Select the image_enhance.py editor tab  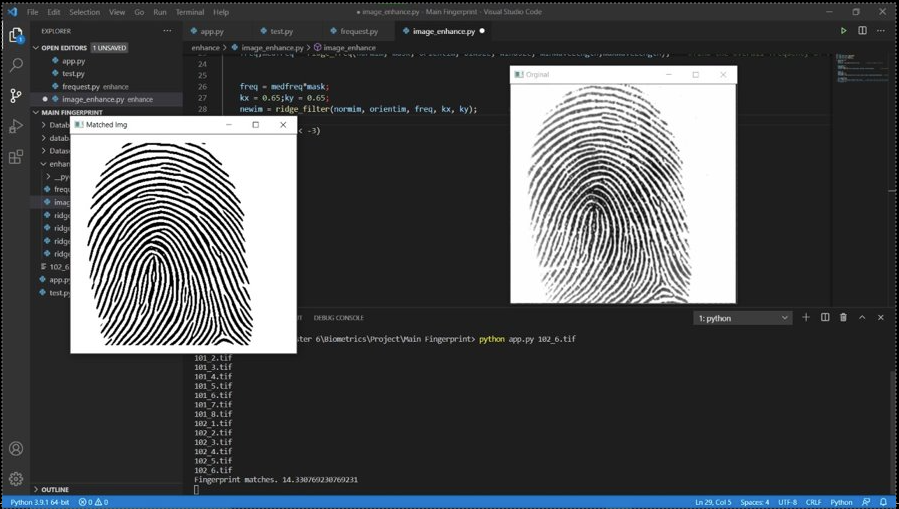(x=443, y=32)
